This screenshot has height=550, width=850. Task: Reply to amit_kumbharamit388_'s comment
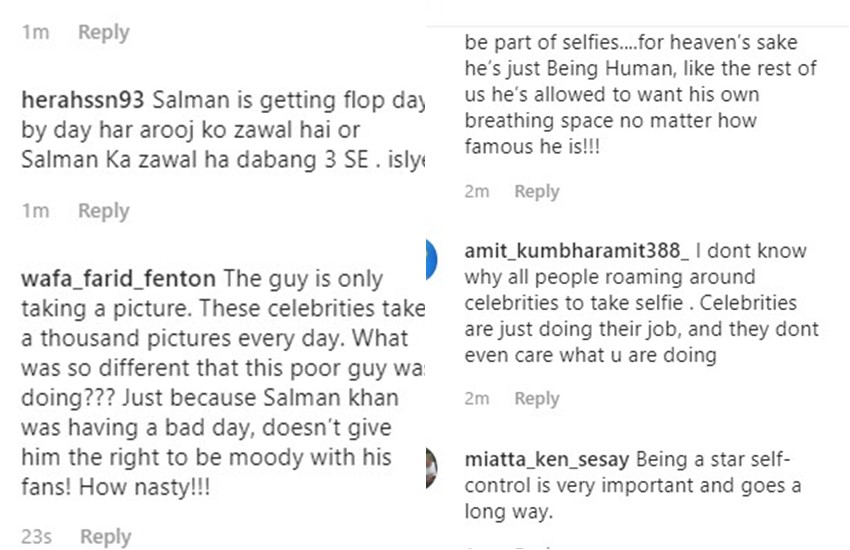coord(536,399)
